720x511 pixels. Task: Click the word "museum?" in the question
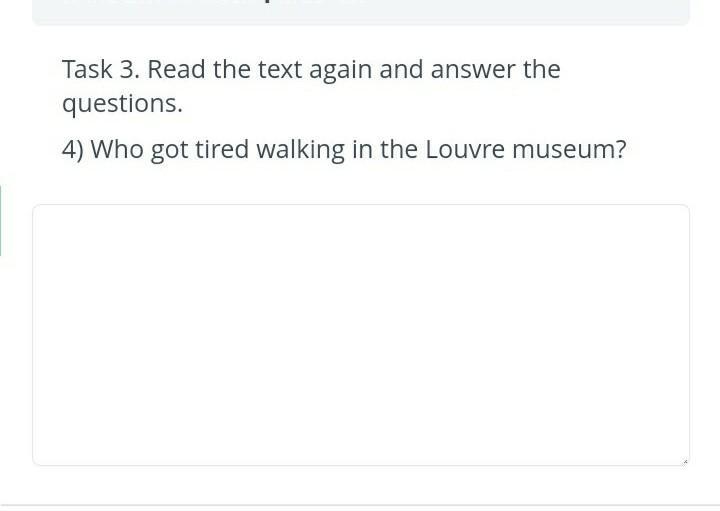tap(569, 150)
